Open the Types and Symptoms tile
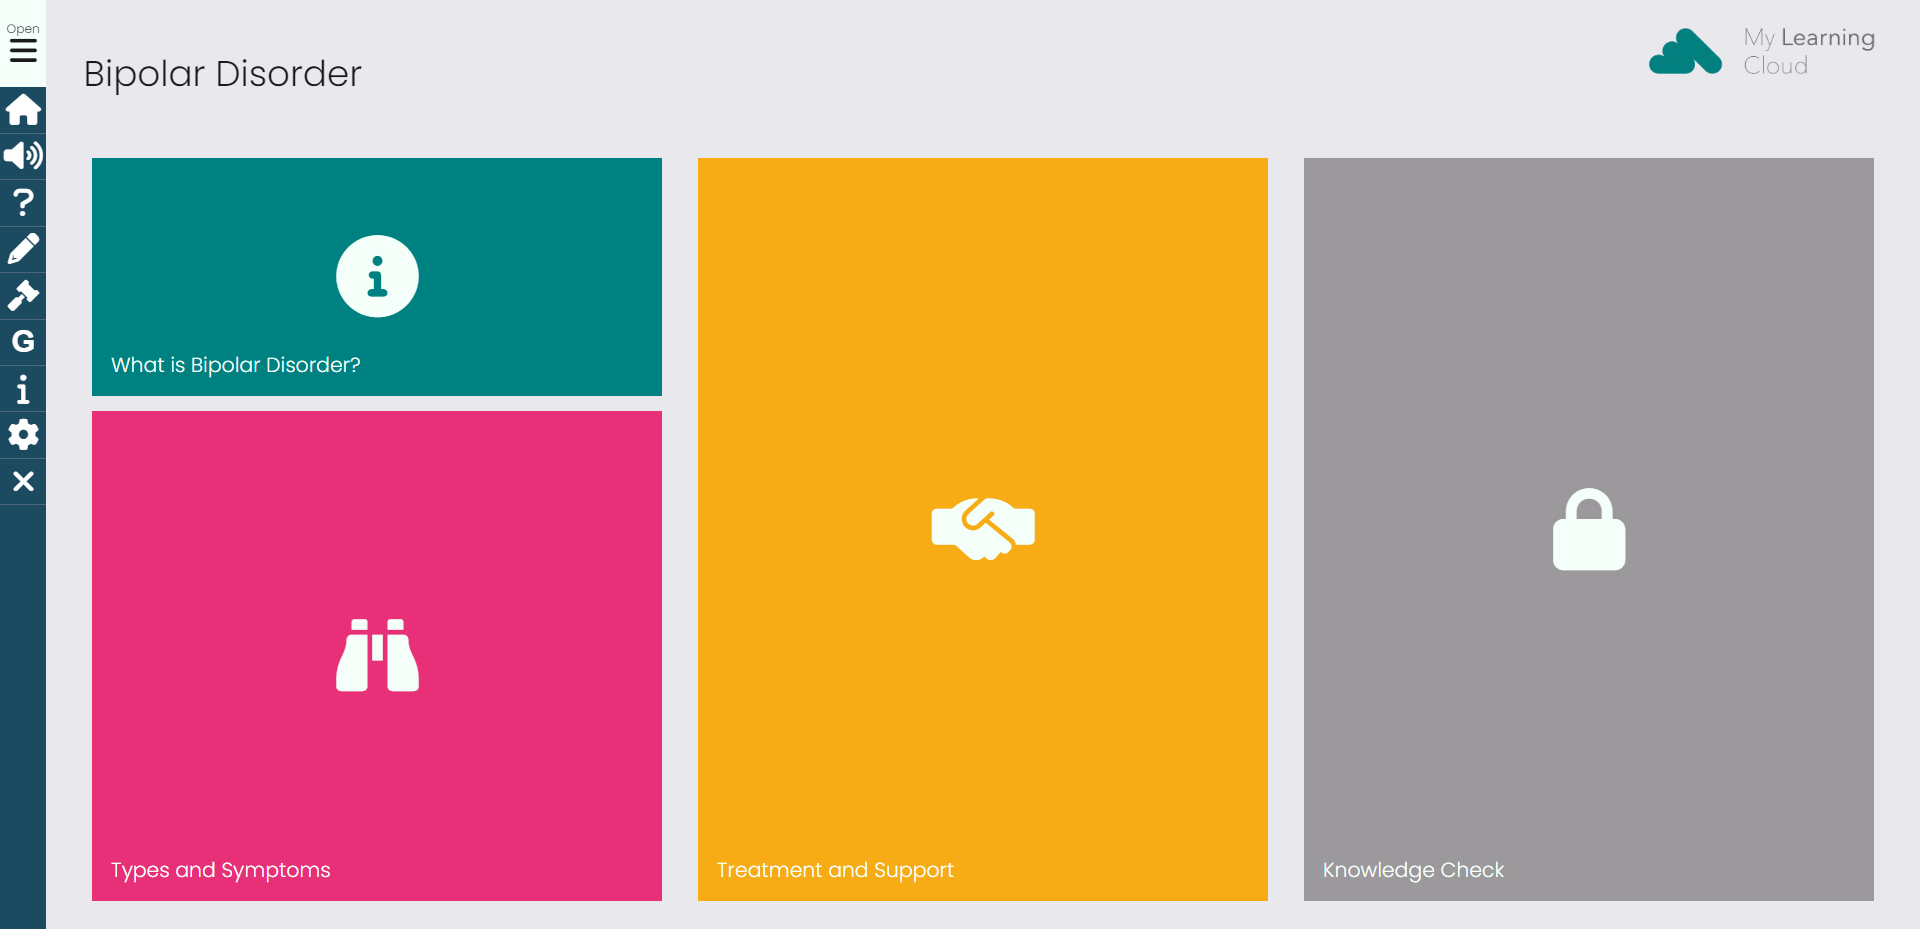 tap(377, 656)
